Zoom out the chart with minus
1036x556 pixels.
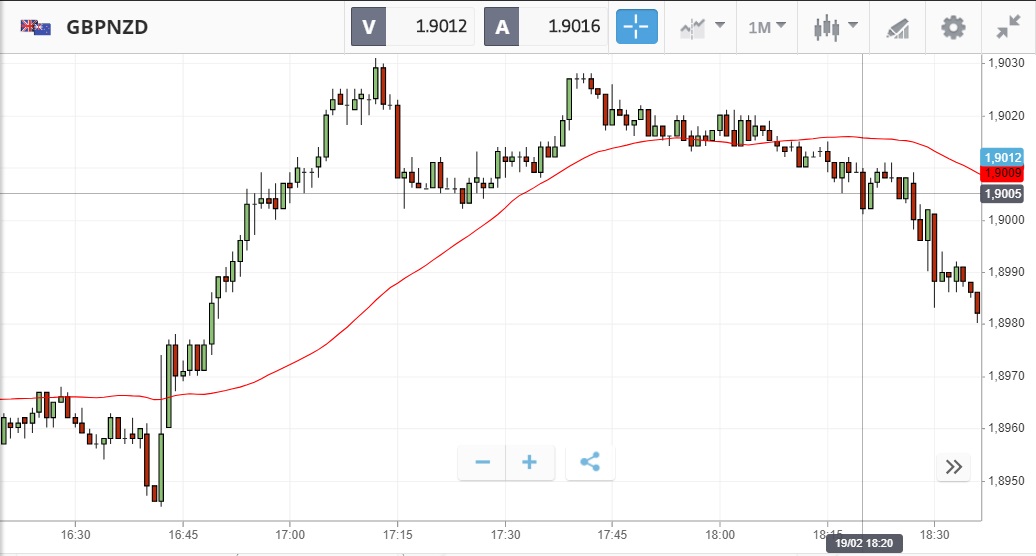483,462
